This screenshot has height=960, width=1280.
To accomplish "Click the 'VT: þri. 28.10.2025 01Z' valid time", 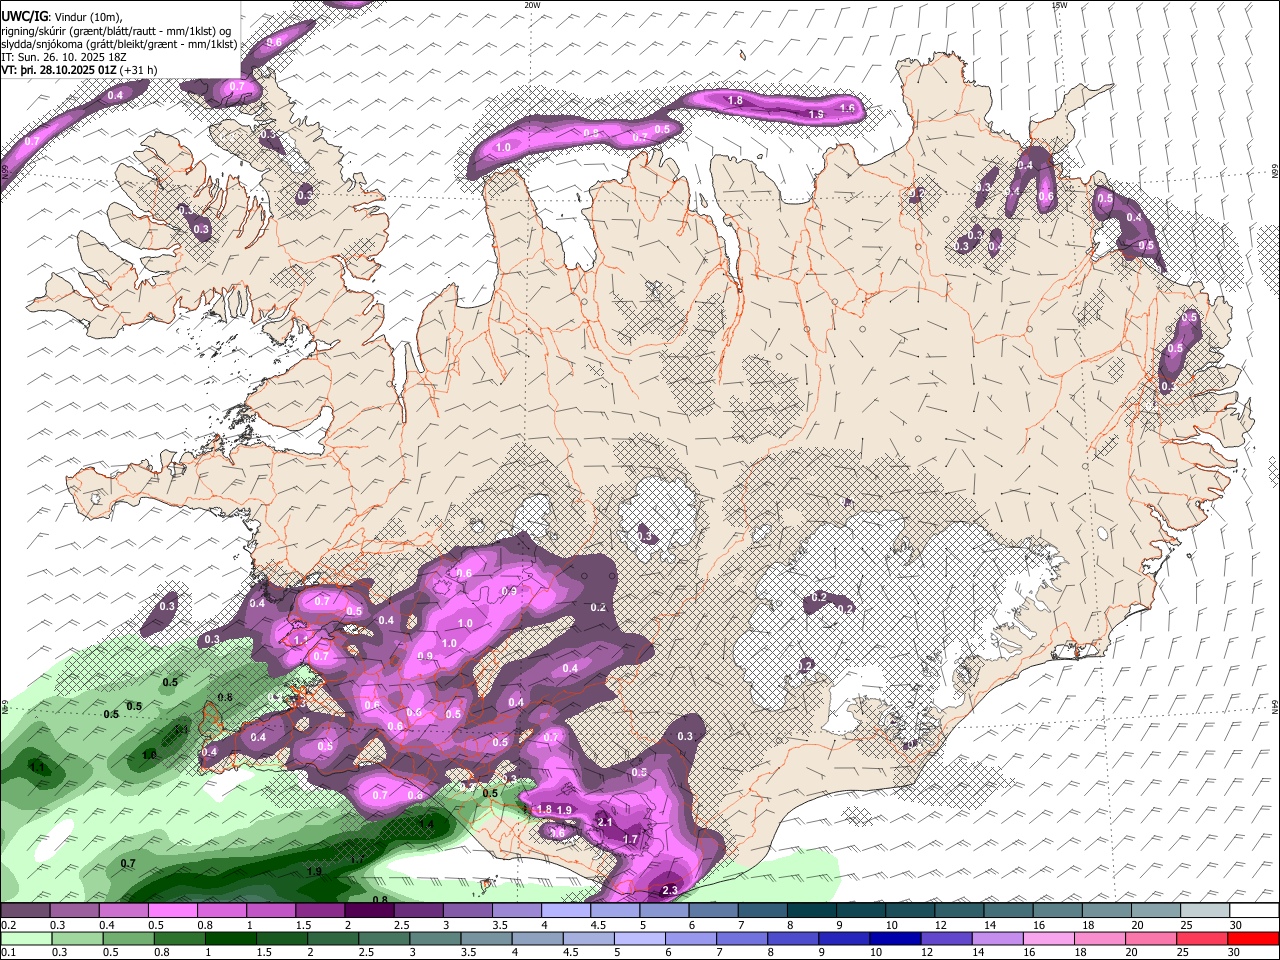I will tap(59, 70).
